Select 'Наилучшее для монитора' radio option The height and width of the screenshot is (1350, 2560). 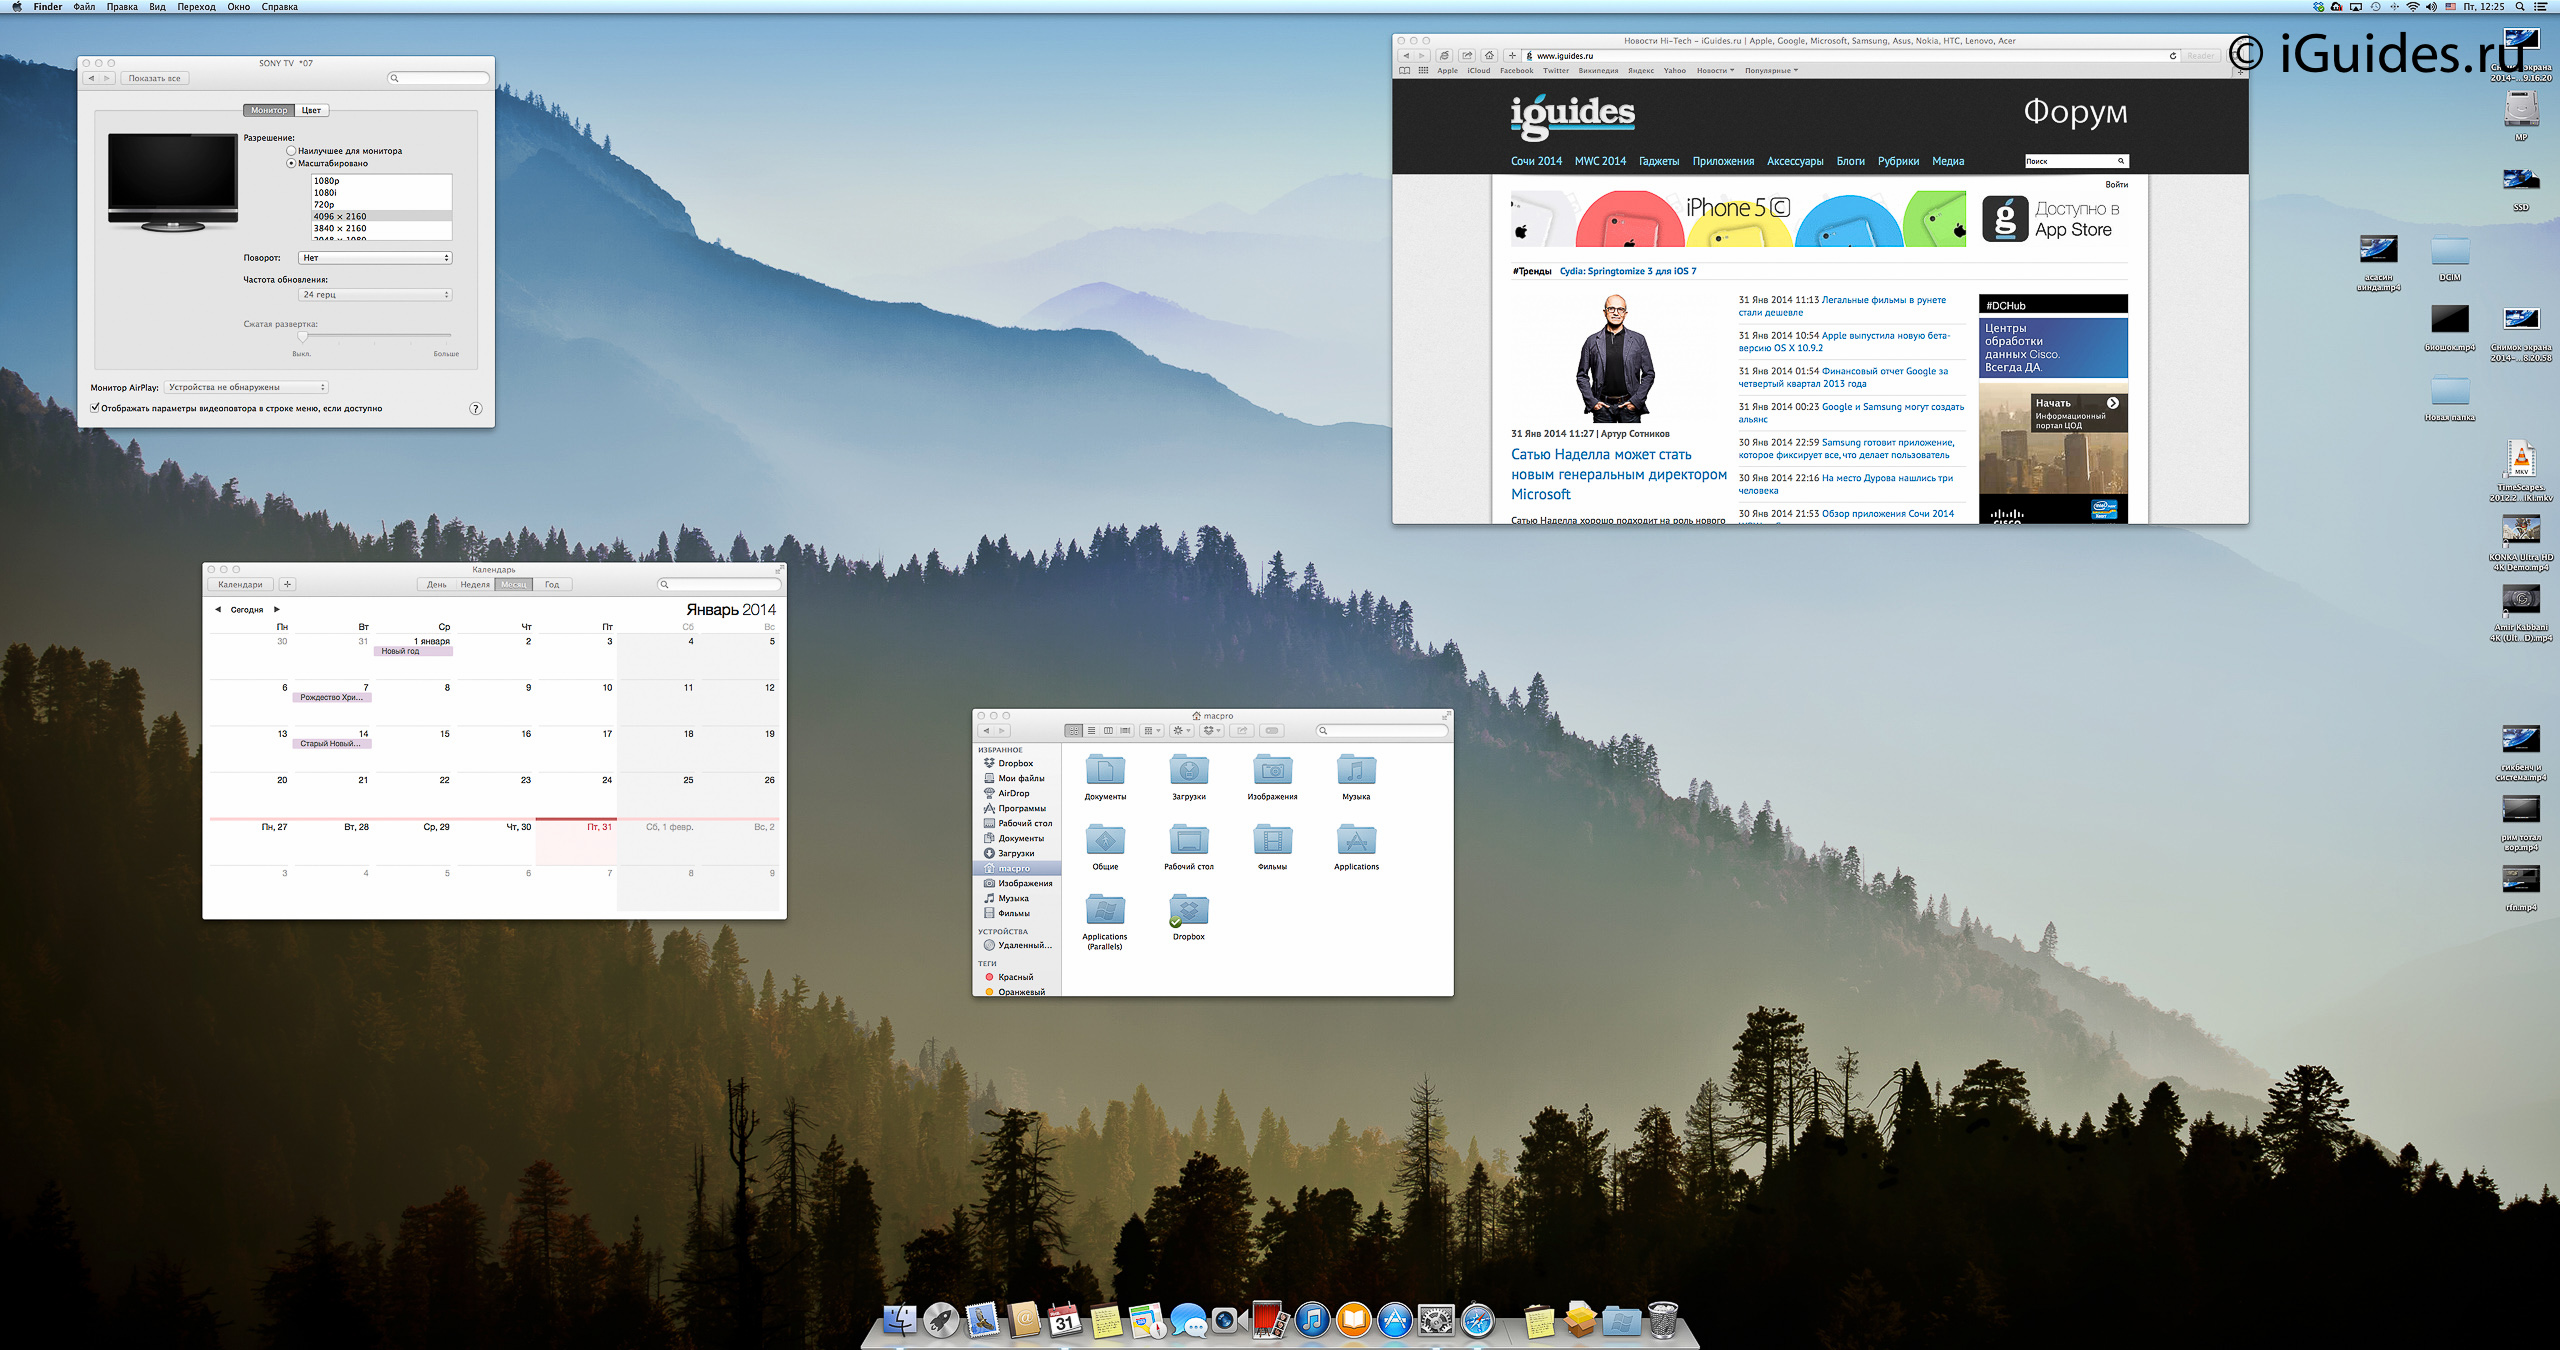pos(291,151)
